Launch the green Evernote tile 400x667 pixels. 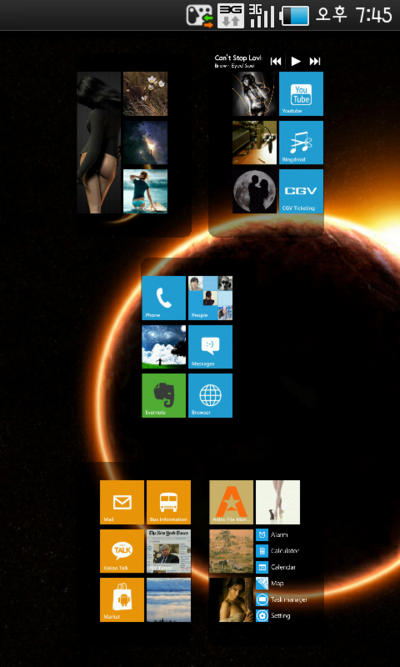[x=164, y=396]
